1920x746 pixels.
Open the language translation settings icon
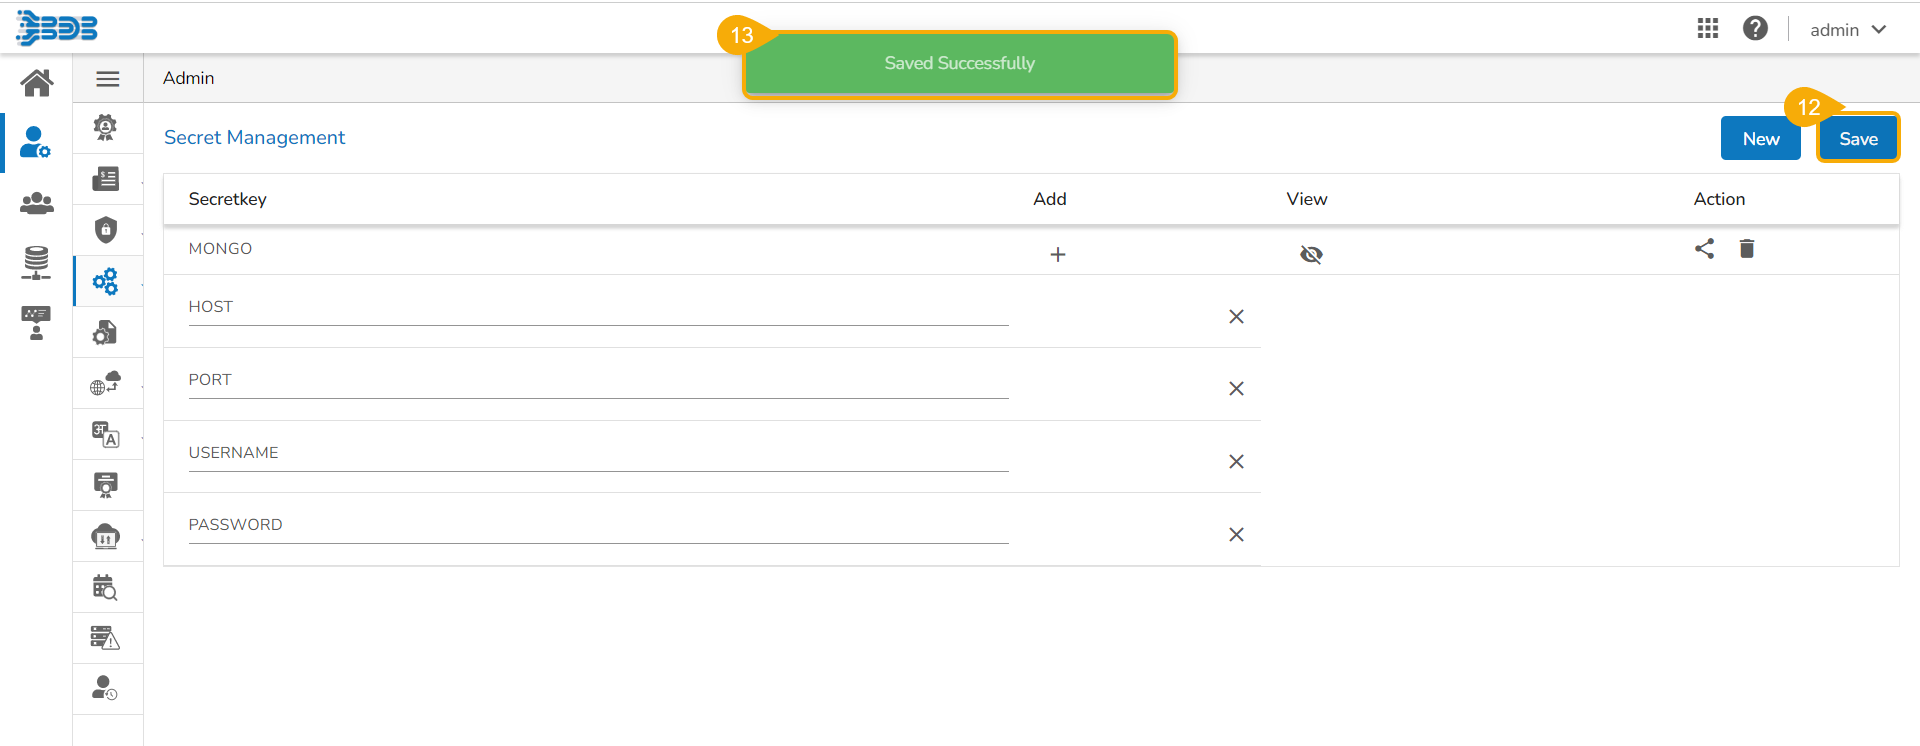tap(106, 434)
